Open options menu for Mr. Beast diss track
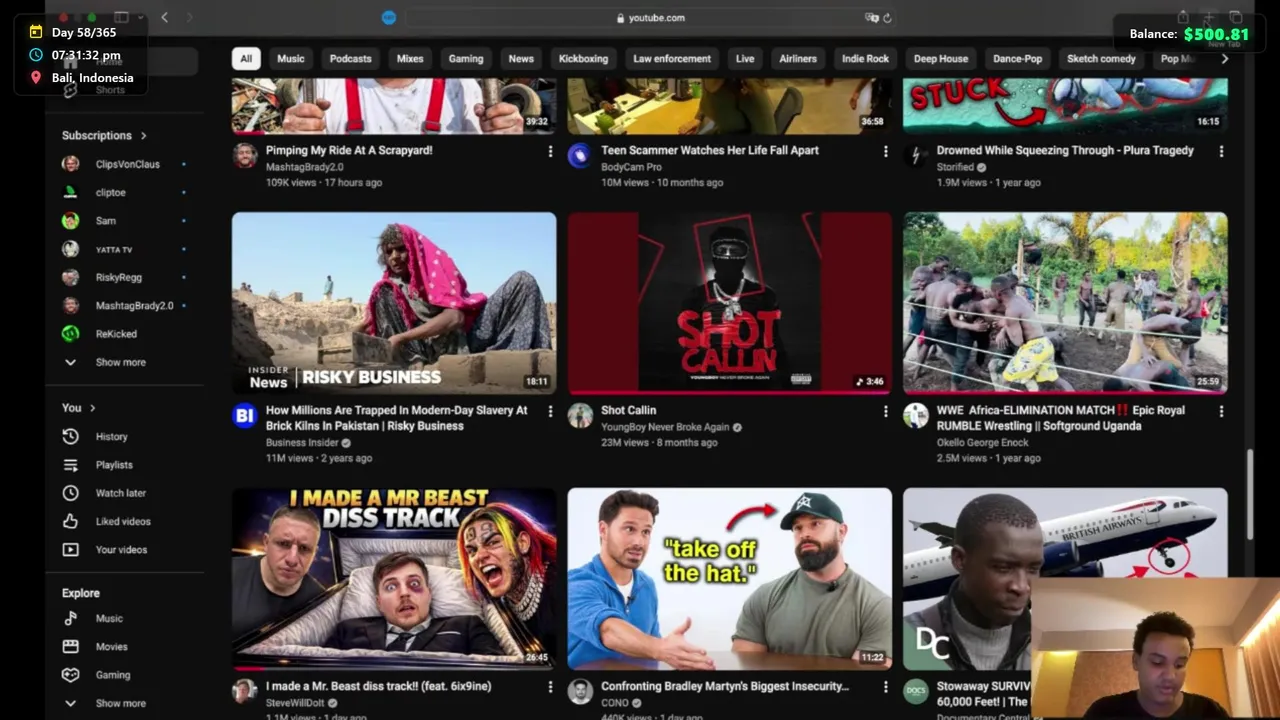Screen dimensions: 1280x720 point(549,687)
